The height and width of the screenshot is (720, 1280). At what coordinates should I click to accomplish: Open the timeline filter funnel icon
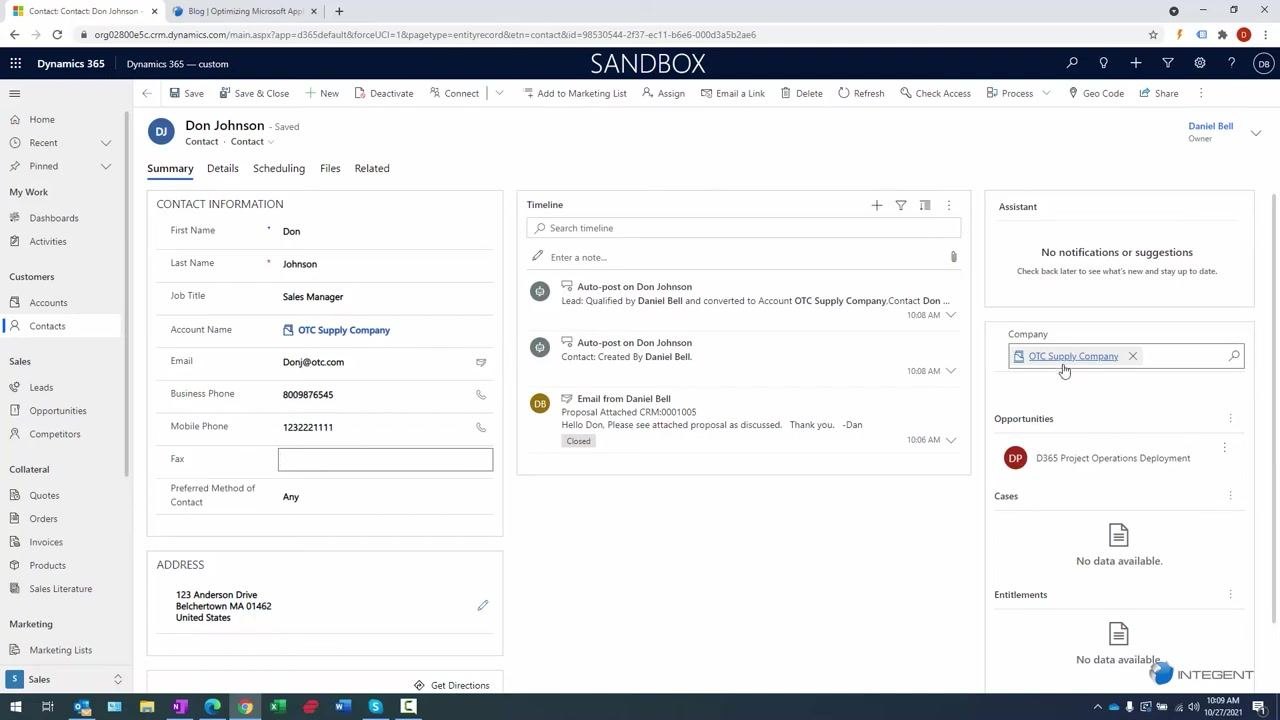(x=901, y=205)
